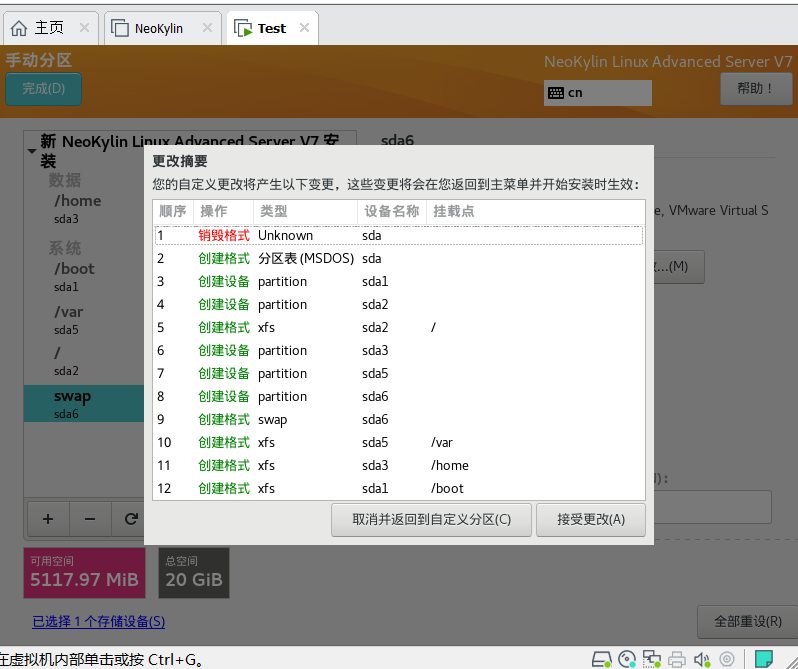Close the Test tab

304,27
